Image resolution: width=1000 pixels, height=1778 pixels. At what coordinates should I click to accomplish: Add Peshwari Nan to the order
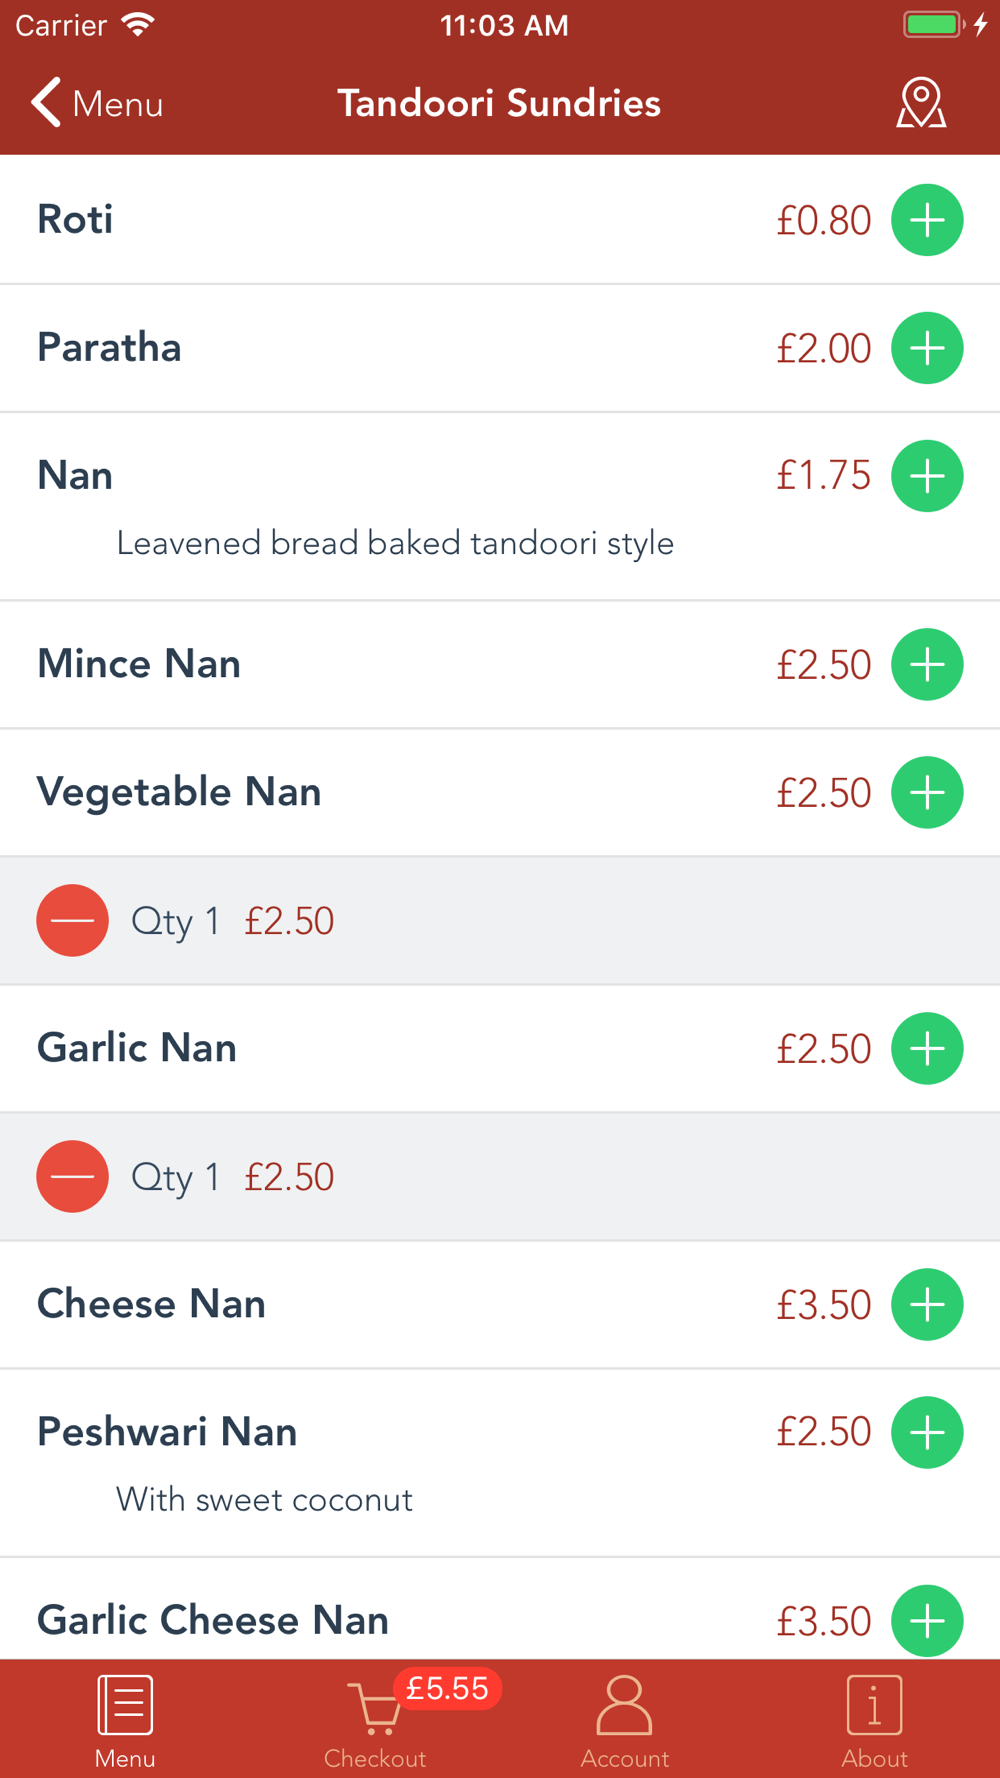pyautogui.click(x=927, y=1432)
